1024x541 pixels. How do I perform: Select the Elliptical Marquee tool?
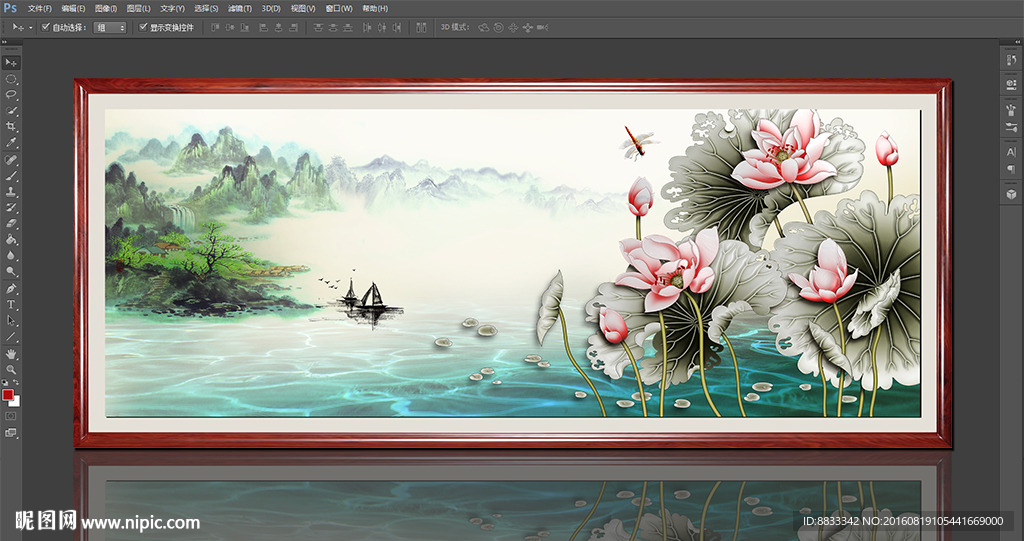(x=11, y=79)
